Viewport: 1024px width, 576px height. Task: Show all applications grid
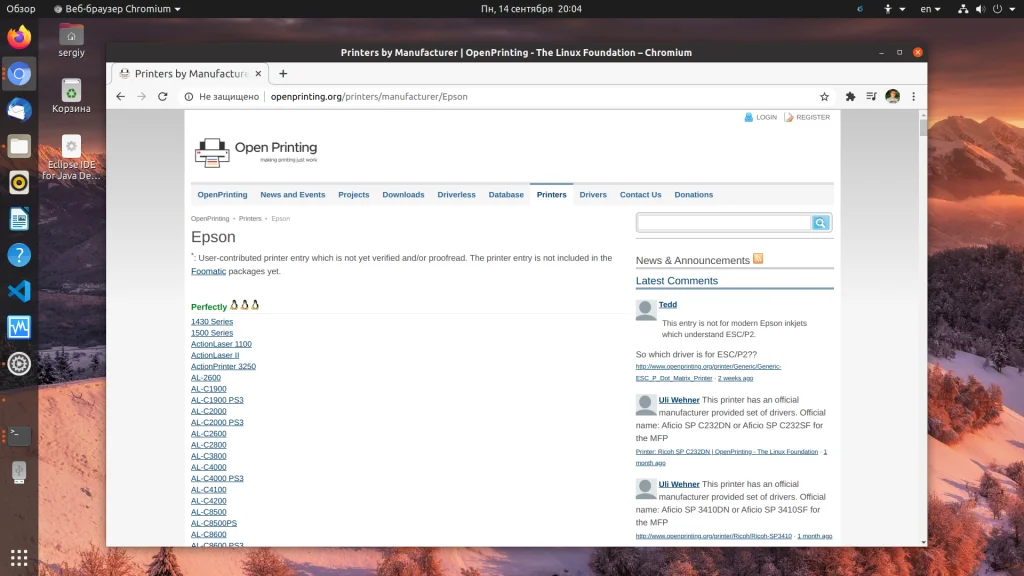point(19,557)
